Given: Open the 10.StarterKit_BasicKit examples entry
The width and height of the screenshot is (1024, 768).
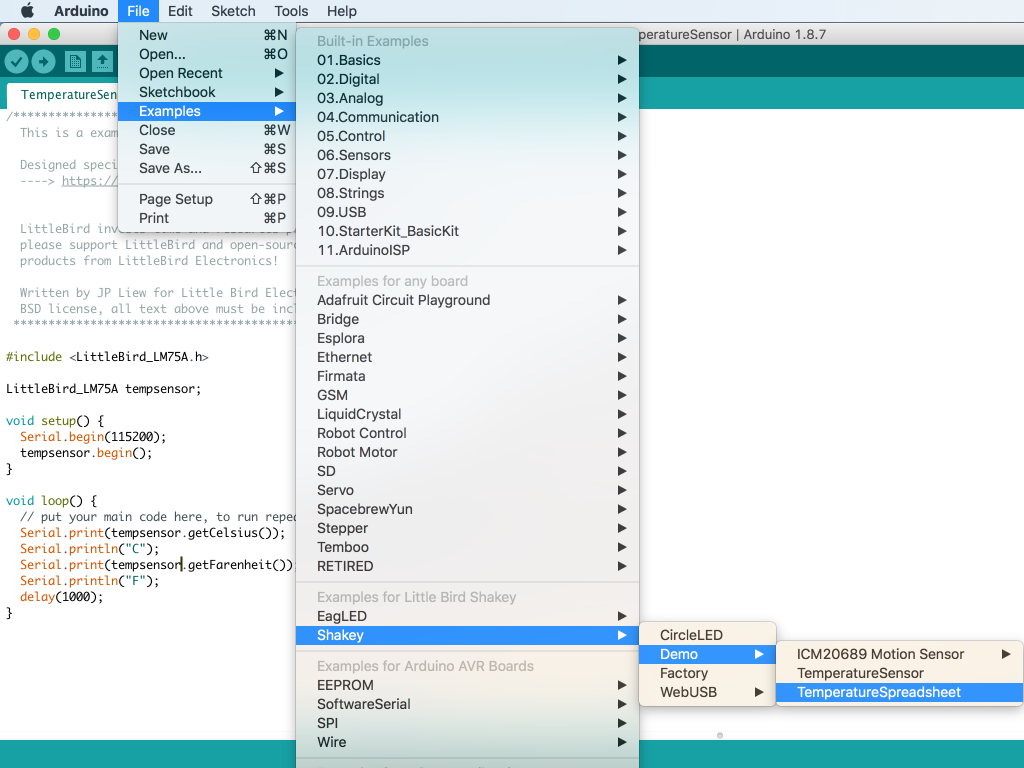Looking at the screenshot, I should pyautogui.click(x=468, y=231).
